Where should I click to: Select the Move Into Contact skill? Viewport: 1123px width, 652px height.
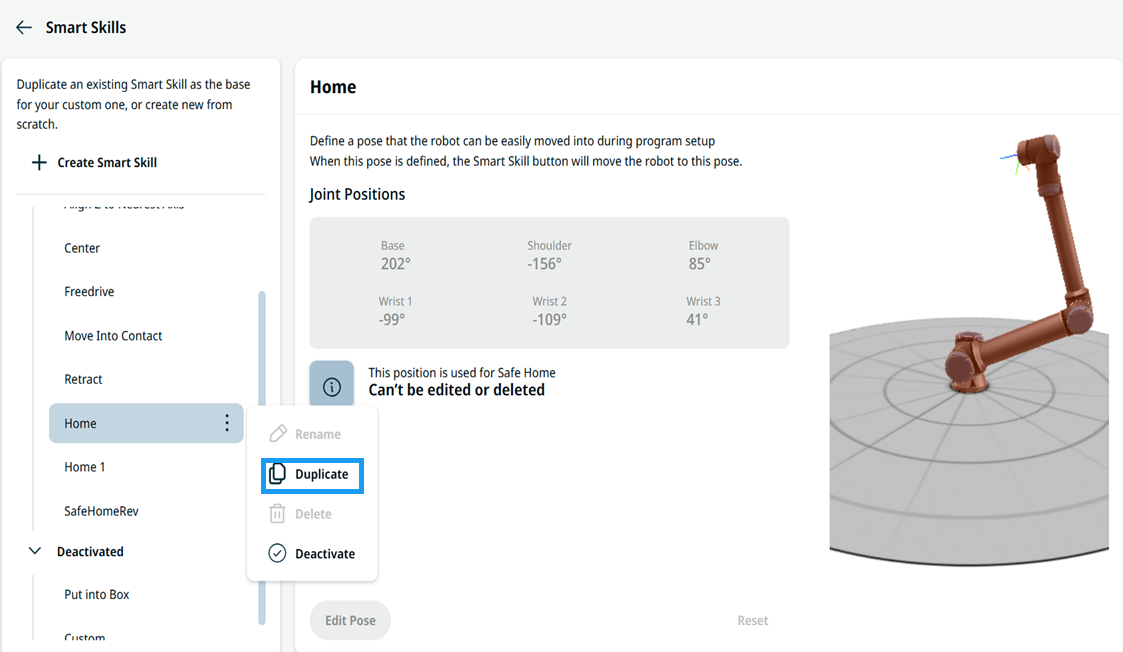[x=113, y=335]
